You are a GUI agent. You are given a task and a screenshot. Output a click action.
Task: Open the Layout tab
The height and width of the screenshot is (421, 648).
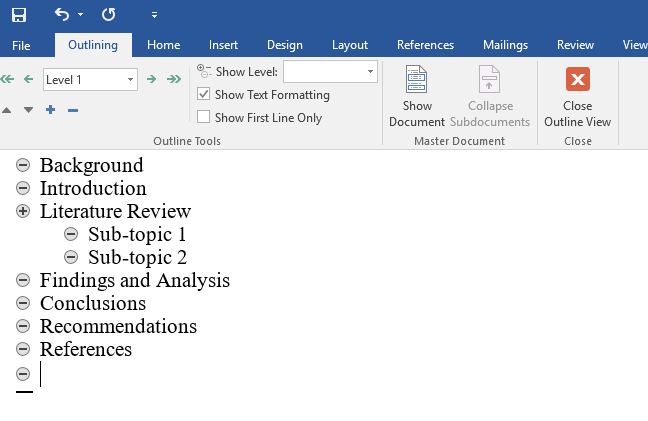tap(350, 45)
